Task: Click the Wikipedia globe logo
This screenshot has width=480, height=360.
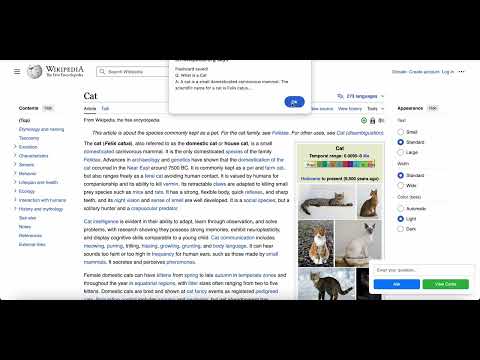Action: click(34, 71)
